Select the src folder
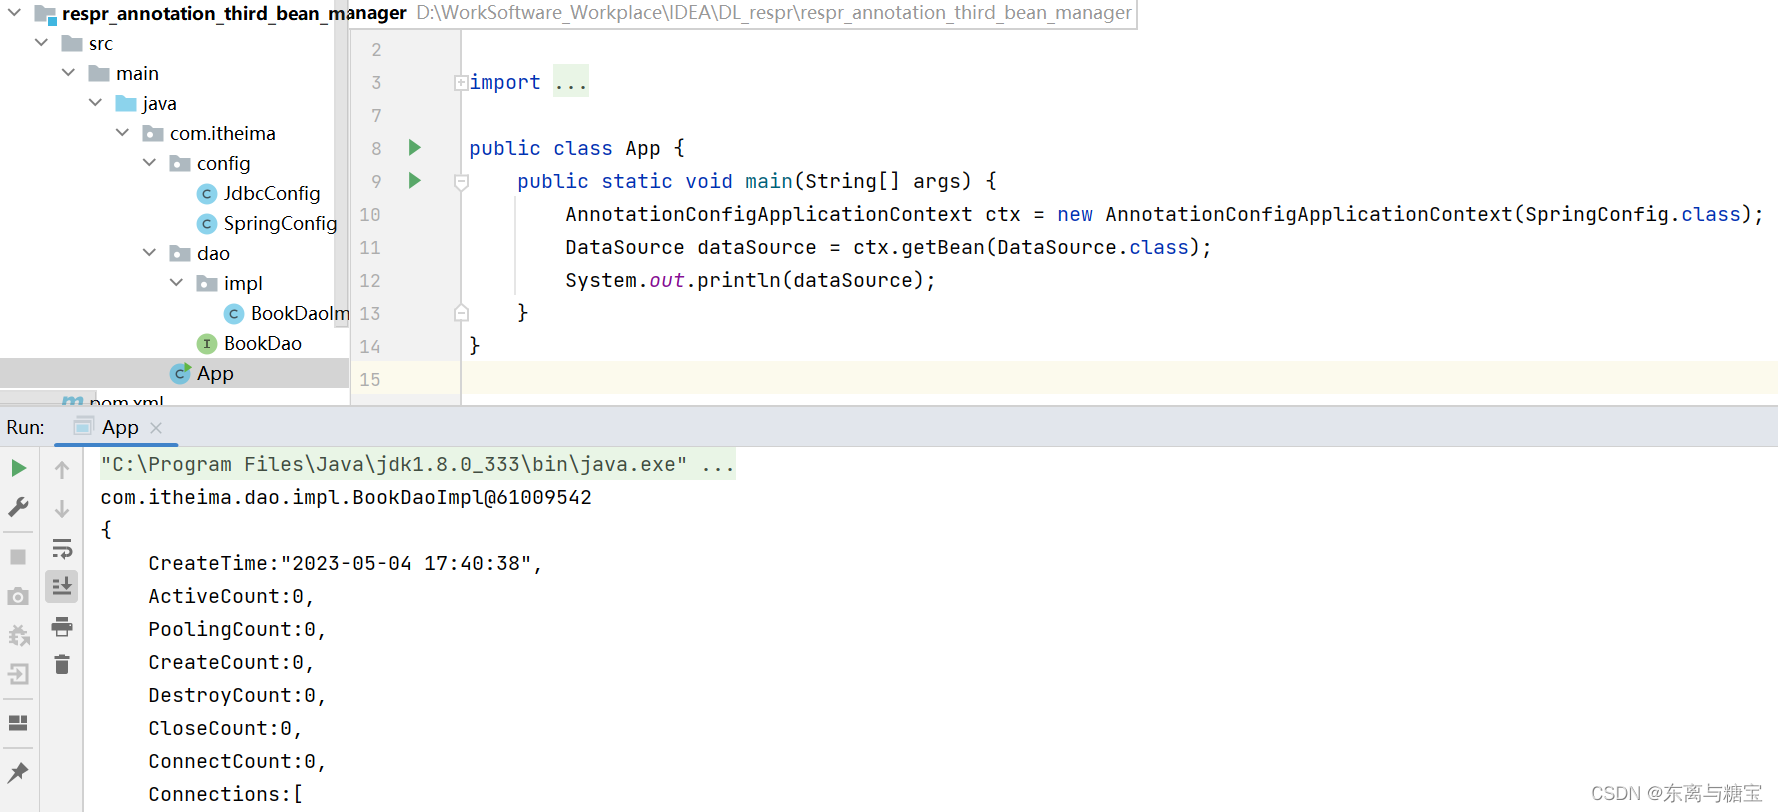1778x812 pixels. [x=100, y=43]
